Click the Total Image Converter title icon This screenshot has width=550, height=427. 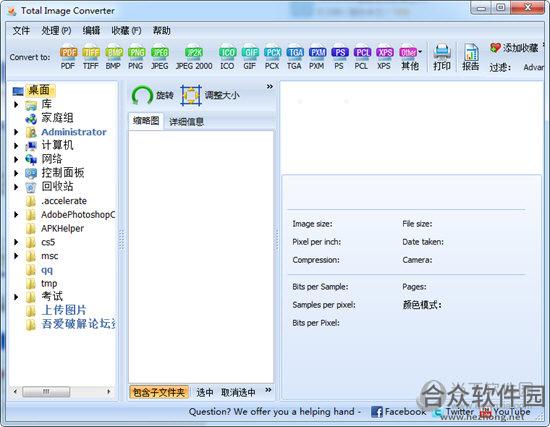12,11
